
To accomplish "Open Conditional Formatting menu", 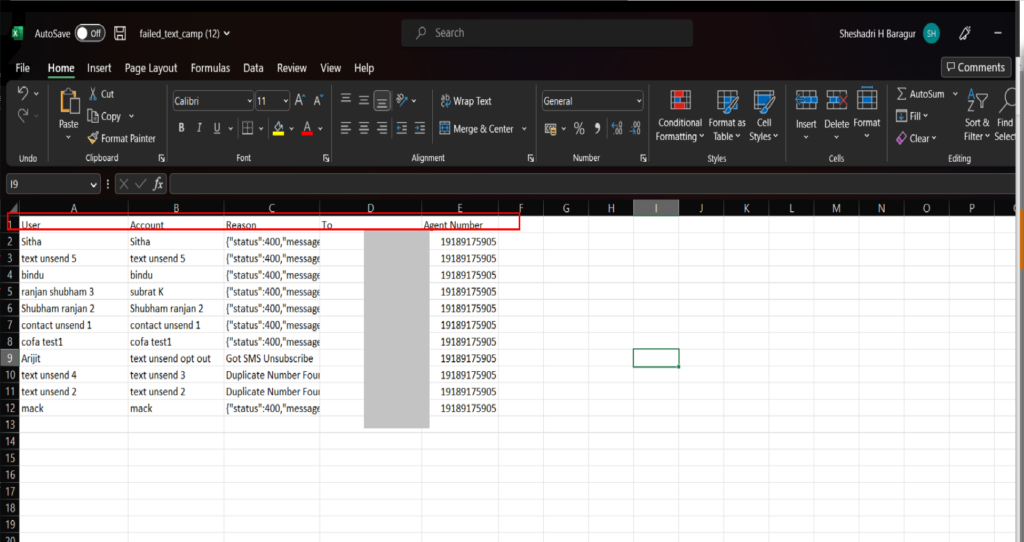I will pyautogui.click(x=680, y=116).
